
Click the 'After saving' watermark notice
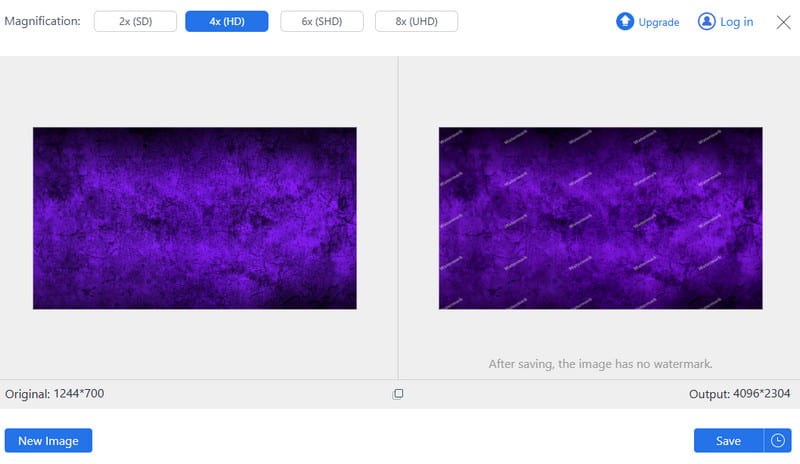601,364
